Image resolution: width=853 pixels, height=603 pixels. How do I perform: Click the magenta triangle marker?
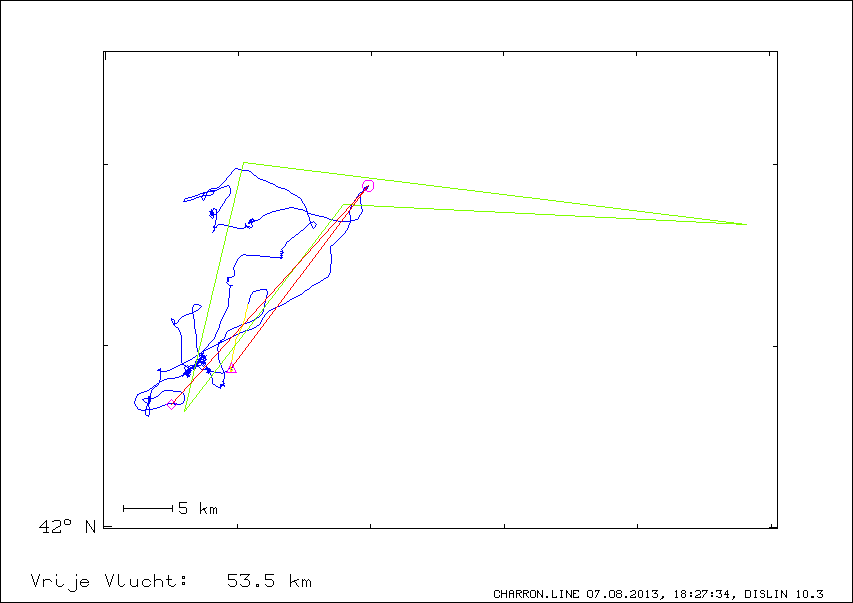(x=232, y=368)
